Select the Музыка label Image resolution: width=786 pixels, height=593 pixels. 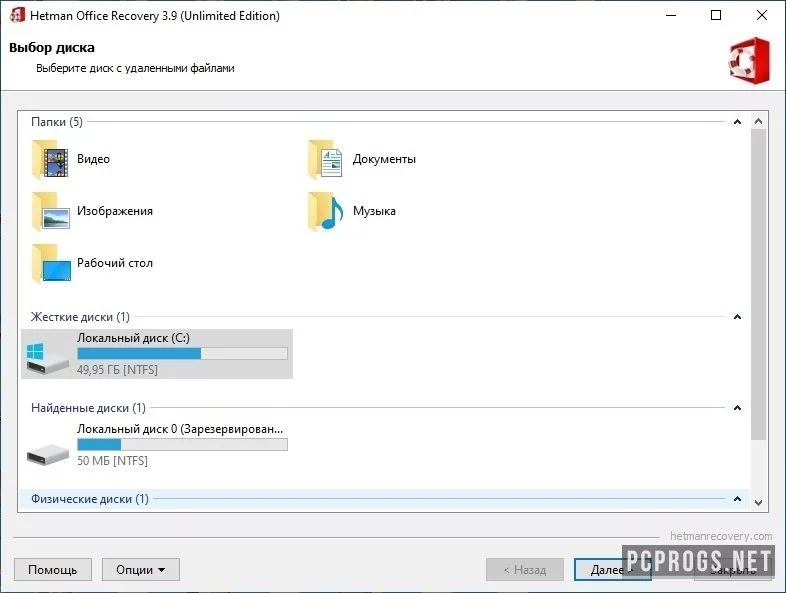pos(374,211)
